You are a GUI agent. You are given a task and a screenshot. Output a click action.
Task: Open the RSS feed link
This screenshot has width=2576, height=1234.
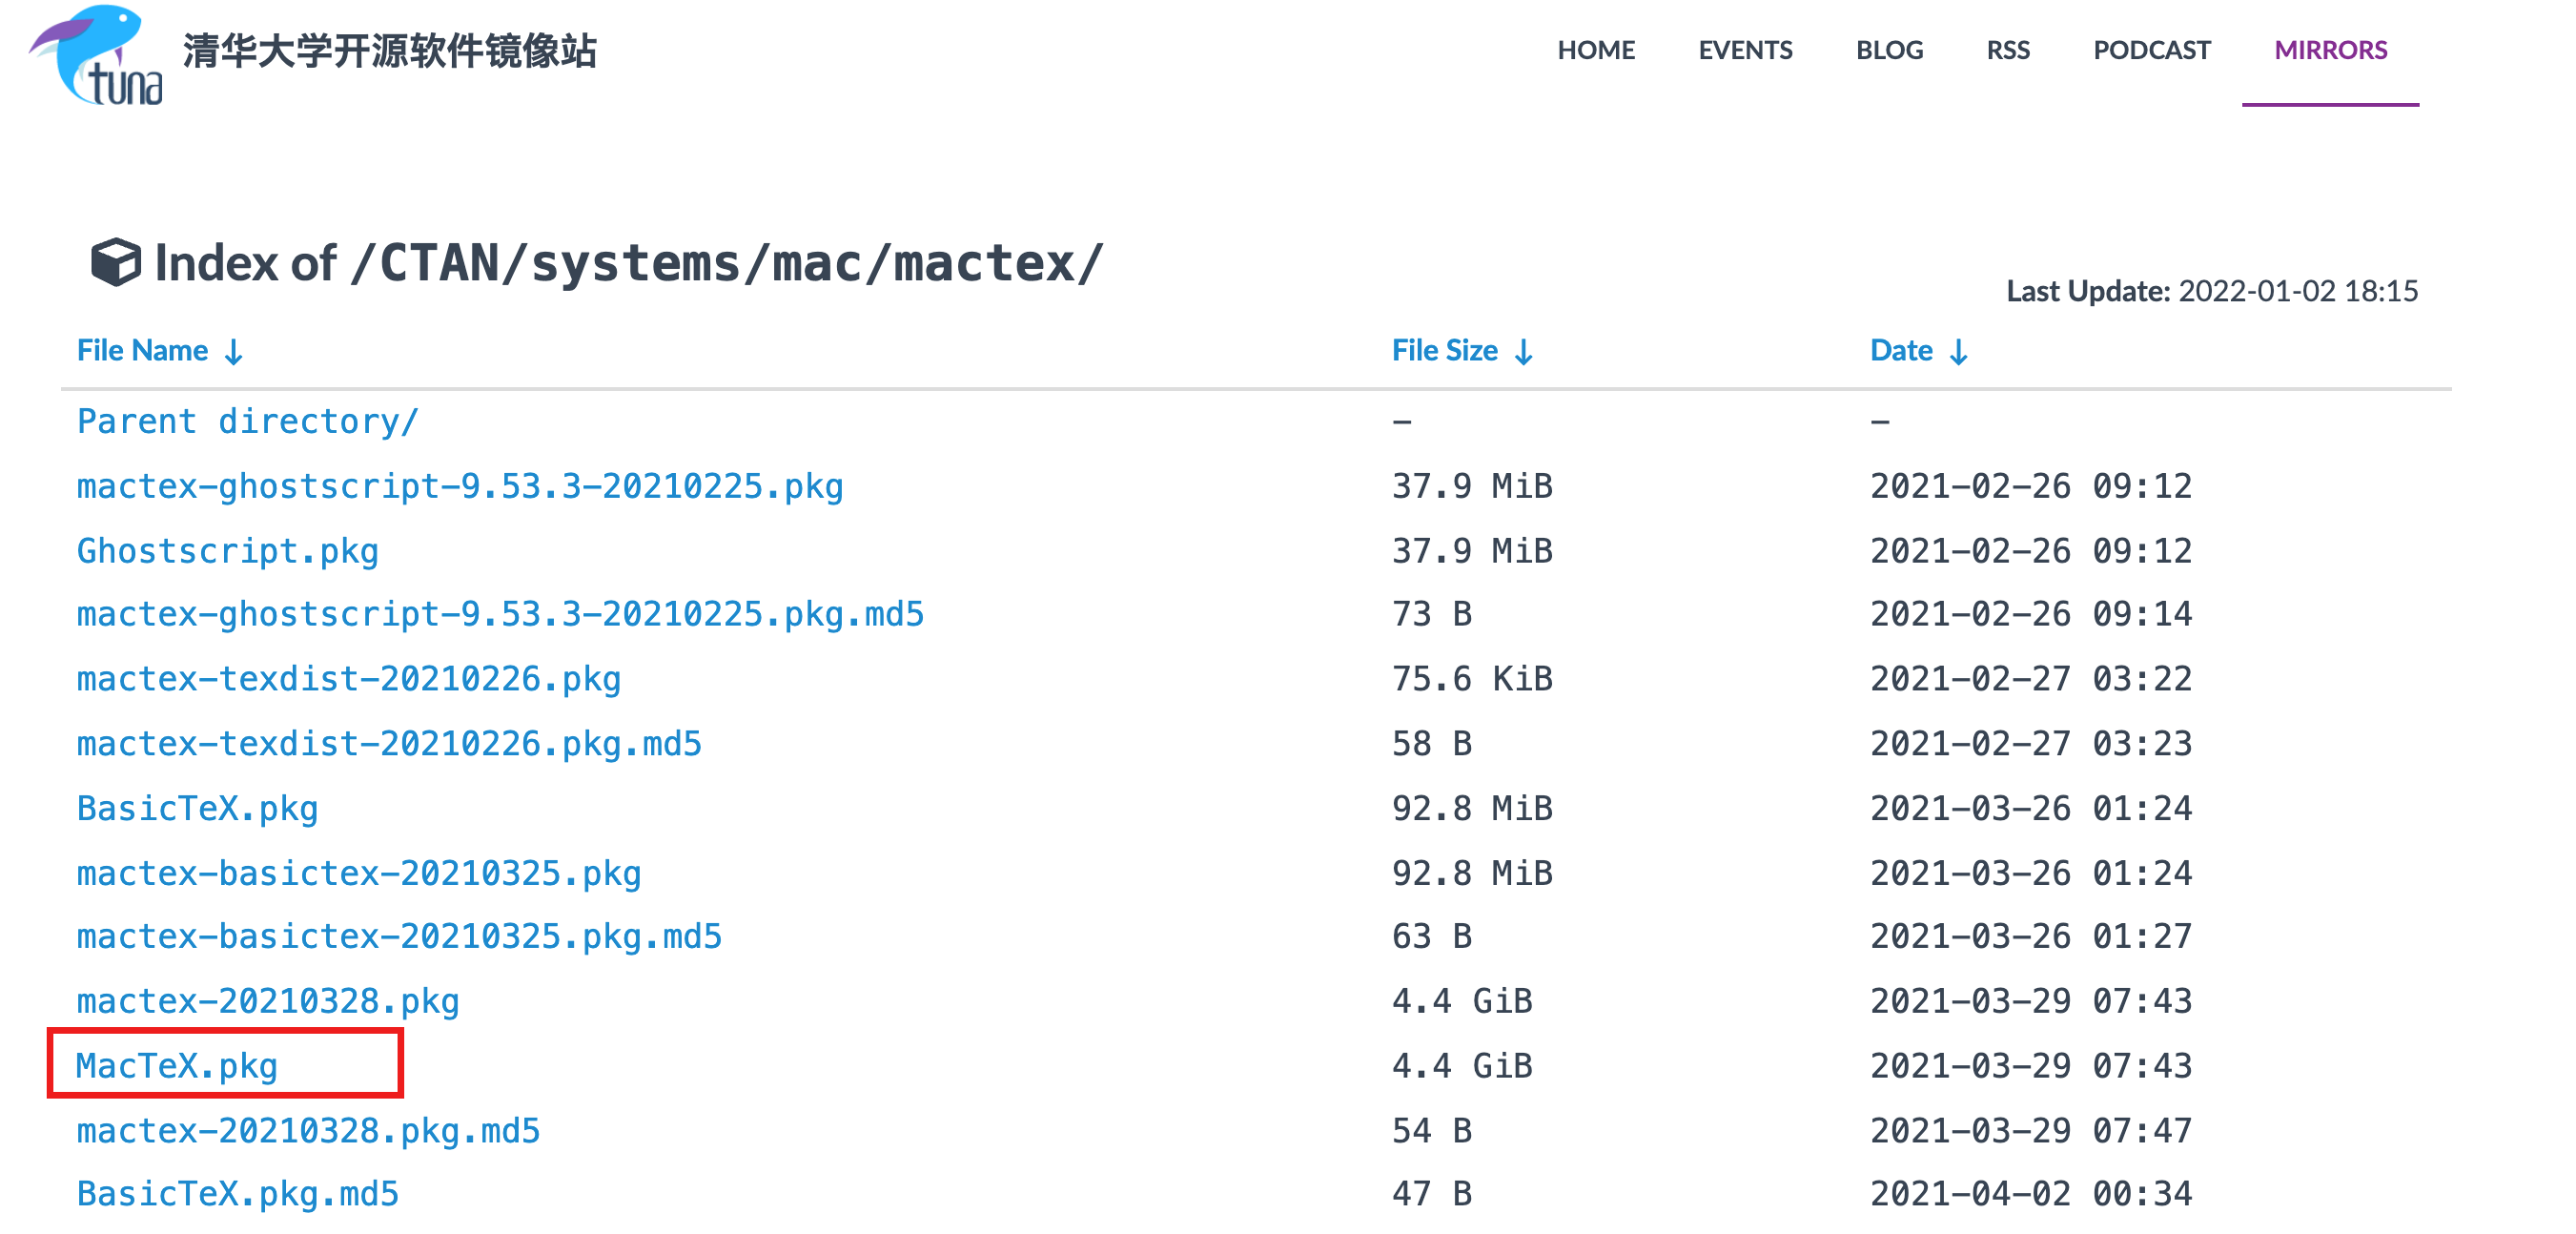coord(2007,50)
